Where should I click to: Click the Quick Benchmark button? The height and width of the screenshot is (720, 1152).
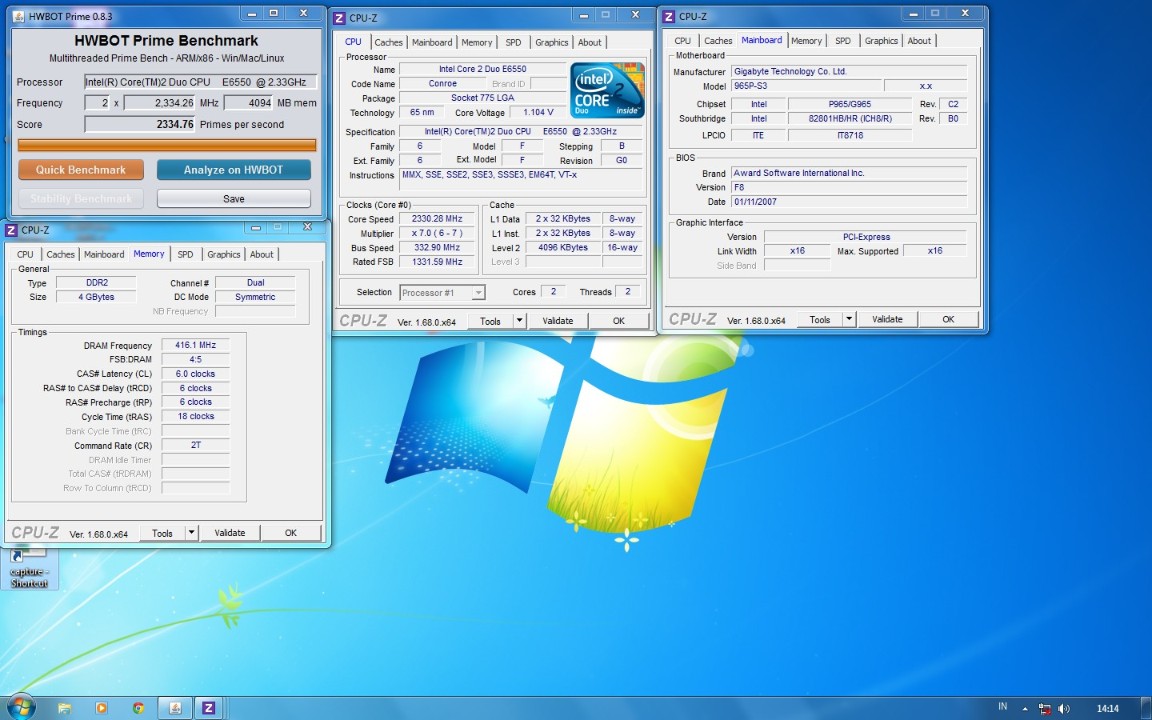tap(81, 170)
